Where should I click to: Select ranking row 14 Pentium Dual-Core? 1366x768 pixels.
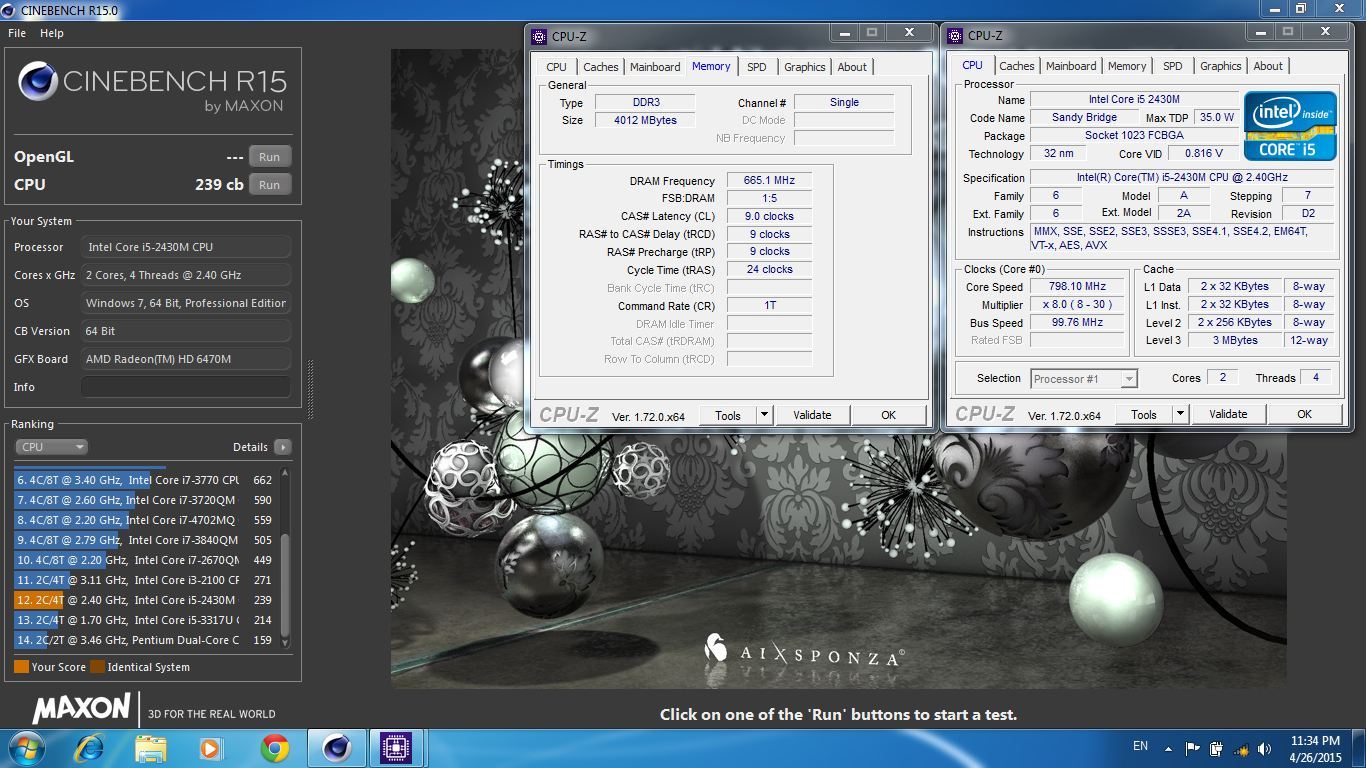click(x=145, y=640)
